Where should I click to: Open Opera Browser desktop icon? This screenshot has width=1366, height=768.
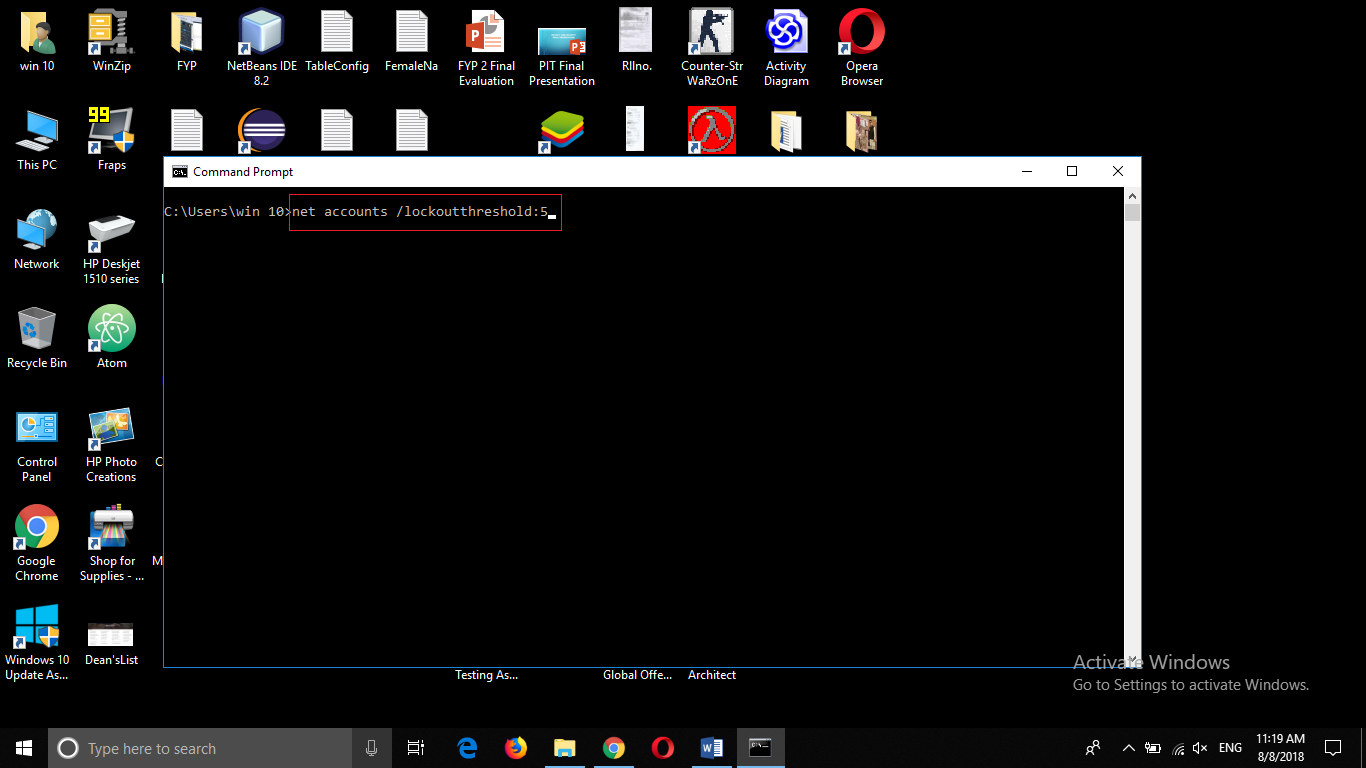861,33
